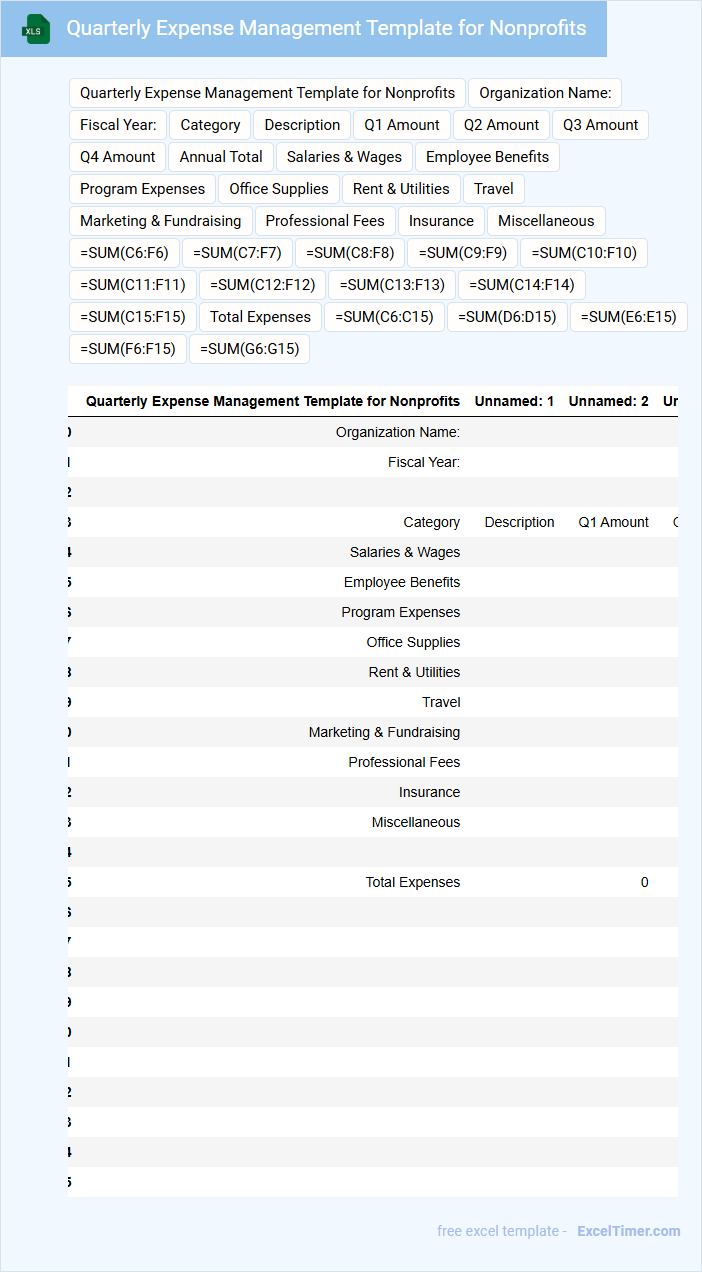Choose the '=SUM(C10:F10)' formula chip
702x1272 pixels.
[584, 253]
